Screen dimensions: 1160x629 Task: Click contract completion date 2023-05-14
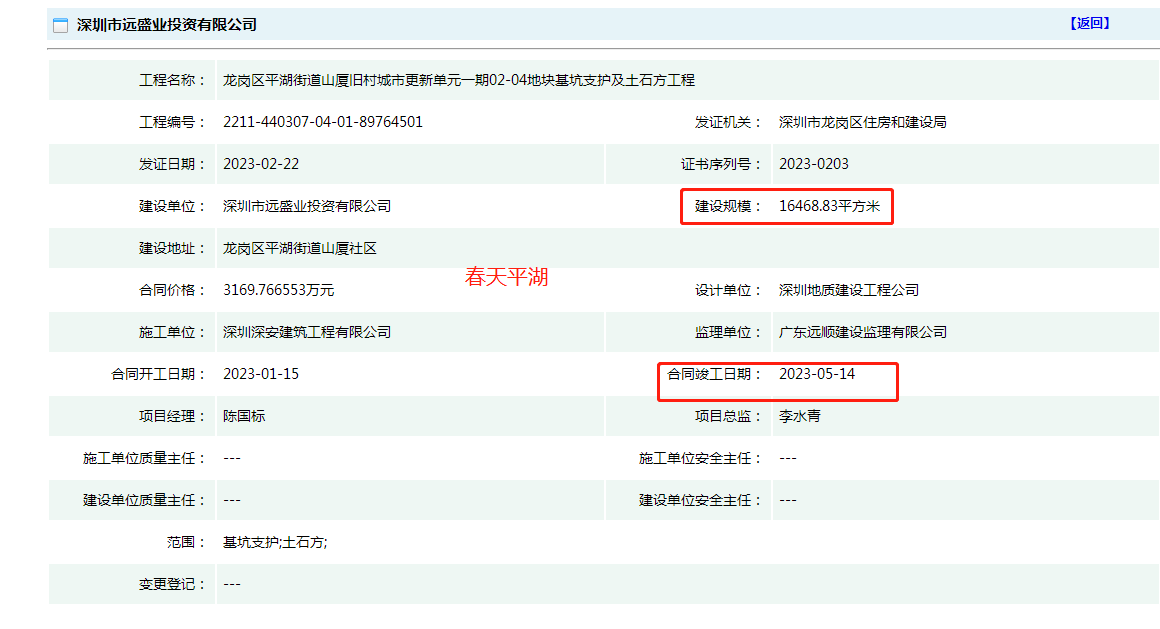pos(817,374)
